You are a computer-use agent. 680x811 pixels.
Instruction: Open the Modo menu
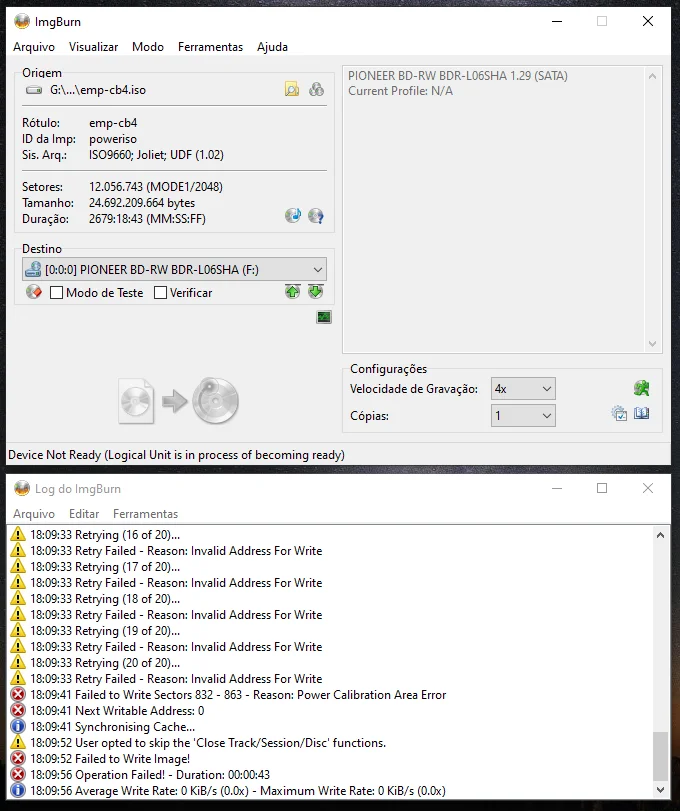[x=147, y=47]
